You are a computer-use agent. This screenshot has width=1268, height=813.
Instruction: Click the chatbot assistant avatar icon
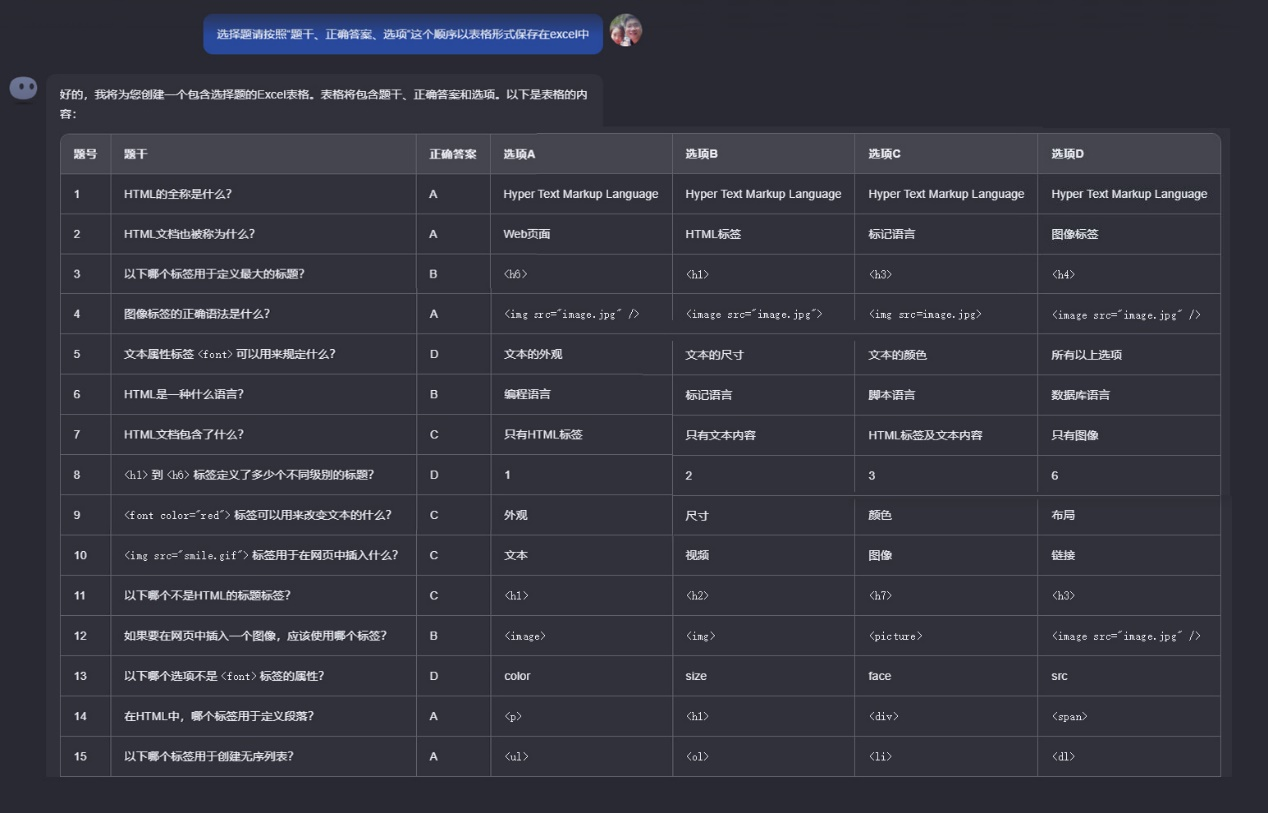pos(23,88)
